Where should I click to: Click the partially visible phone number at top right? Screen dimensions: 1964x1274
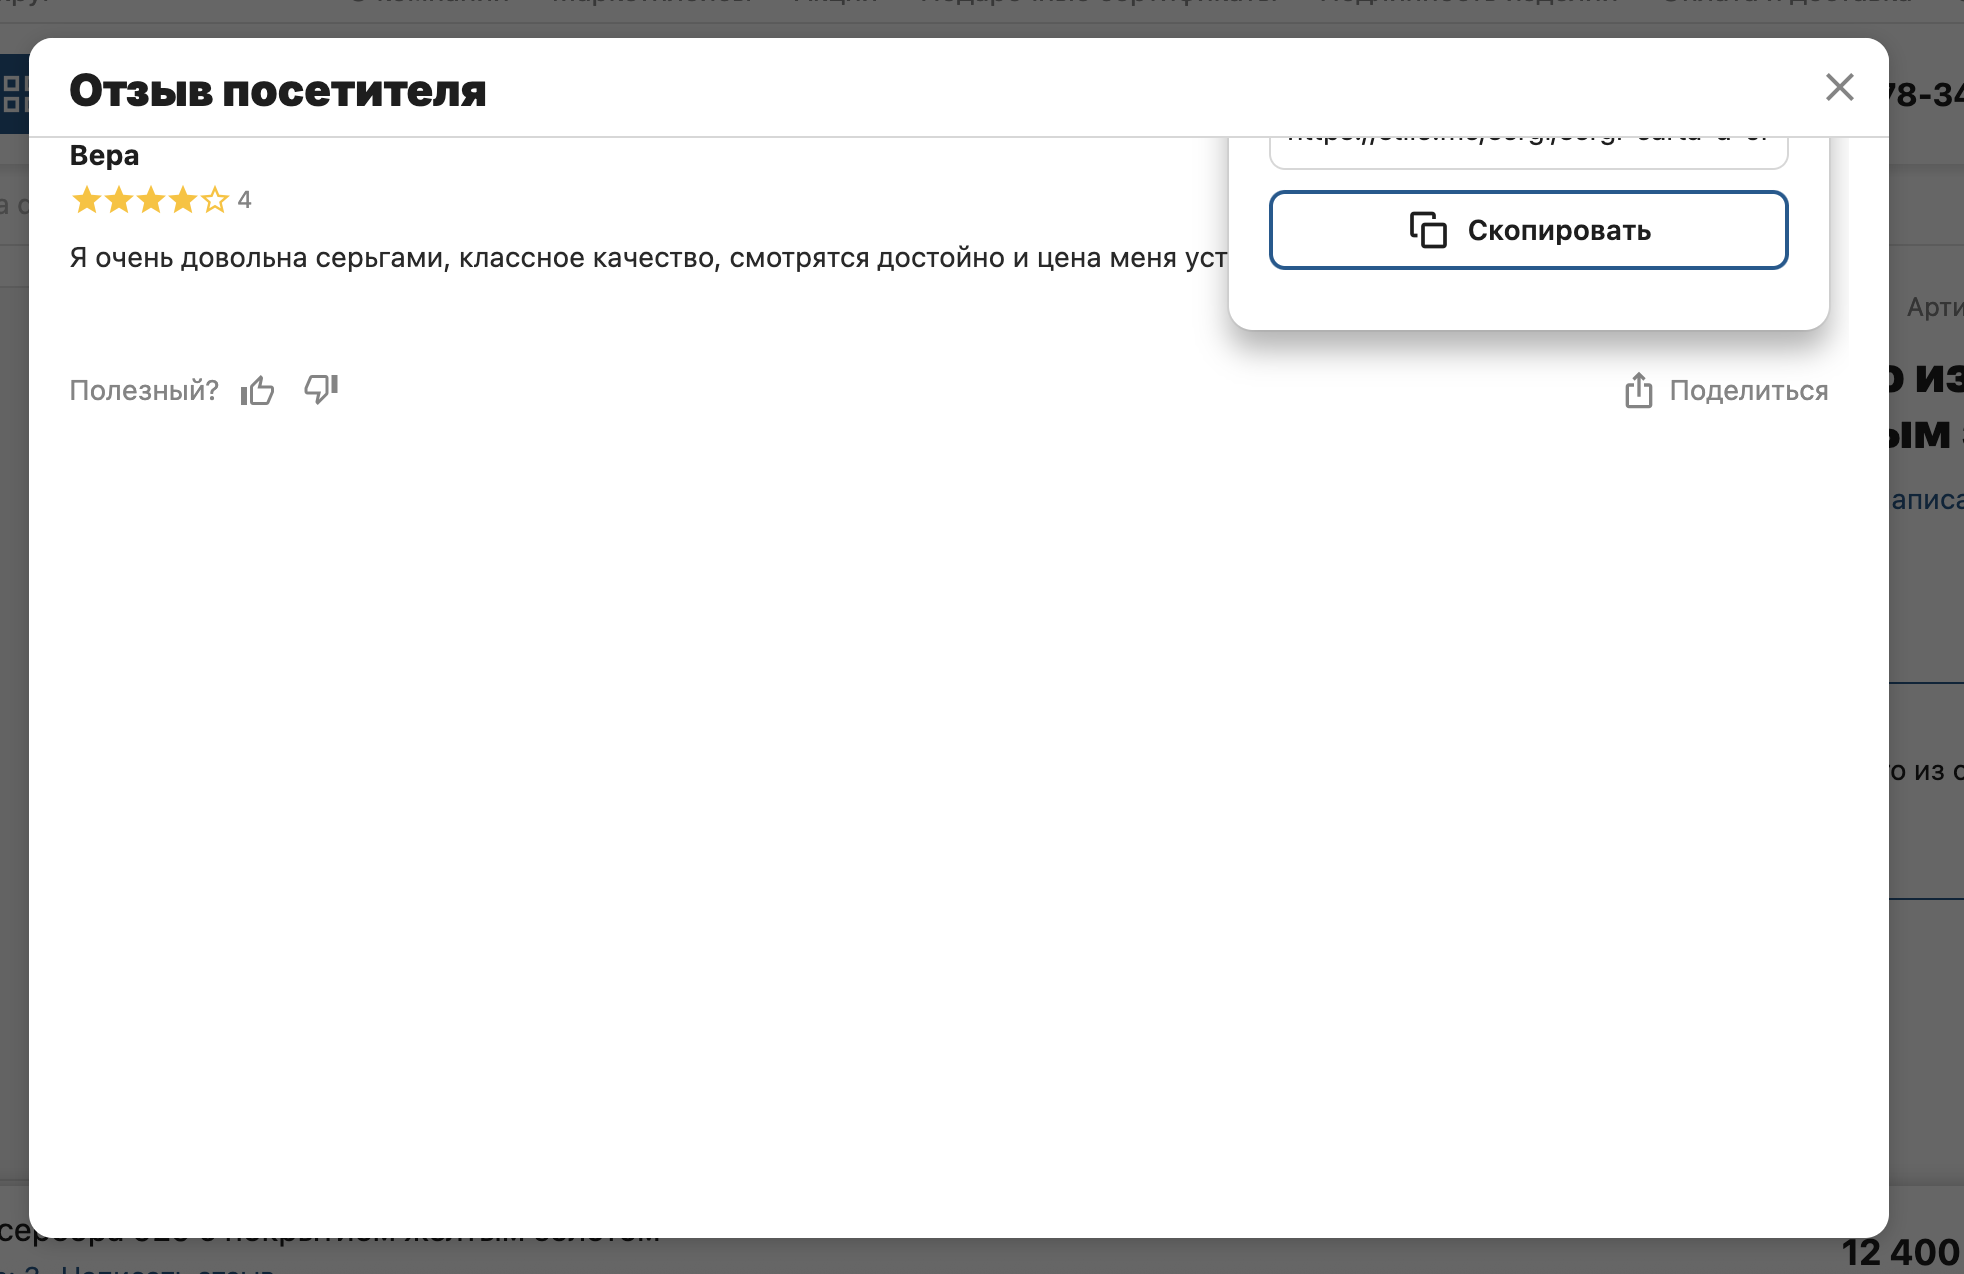pyautogui.click(x=1925, y=95)
